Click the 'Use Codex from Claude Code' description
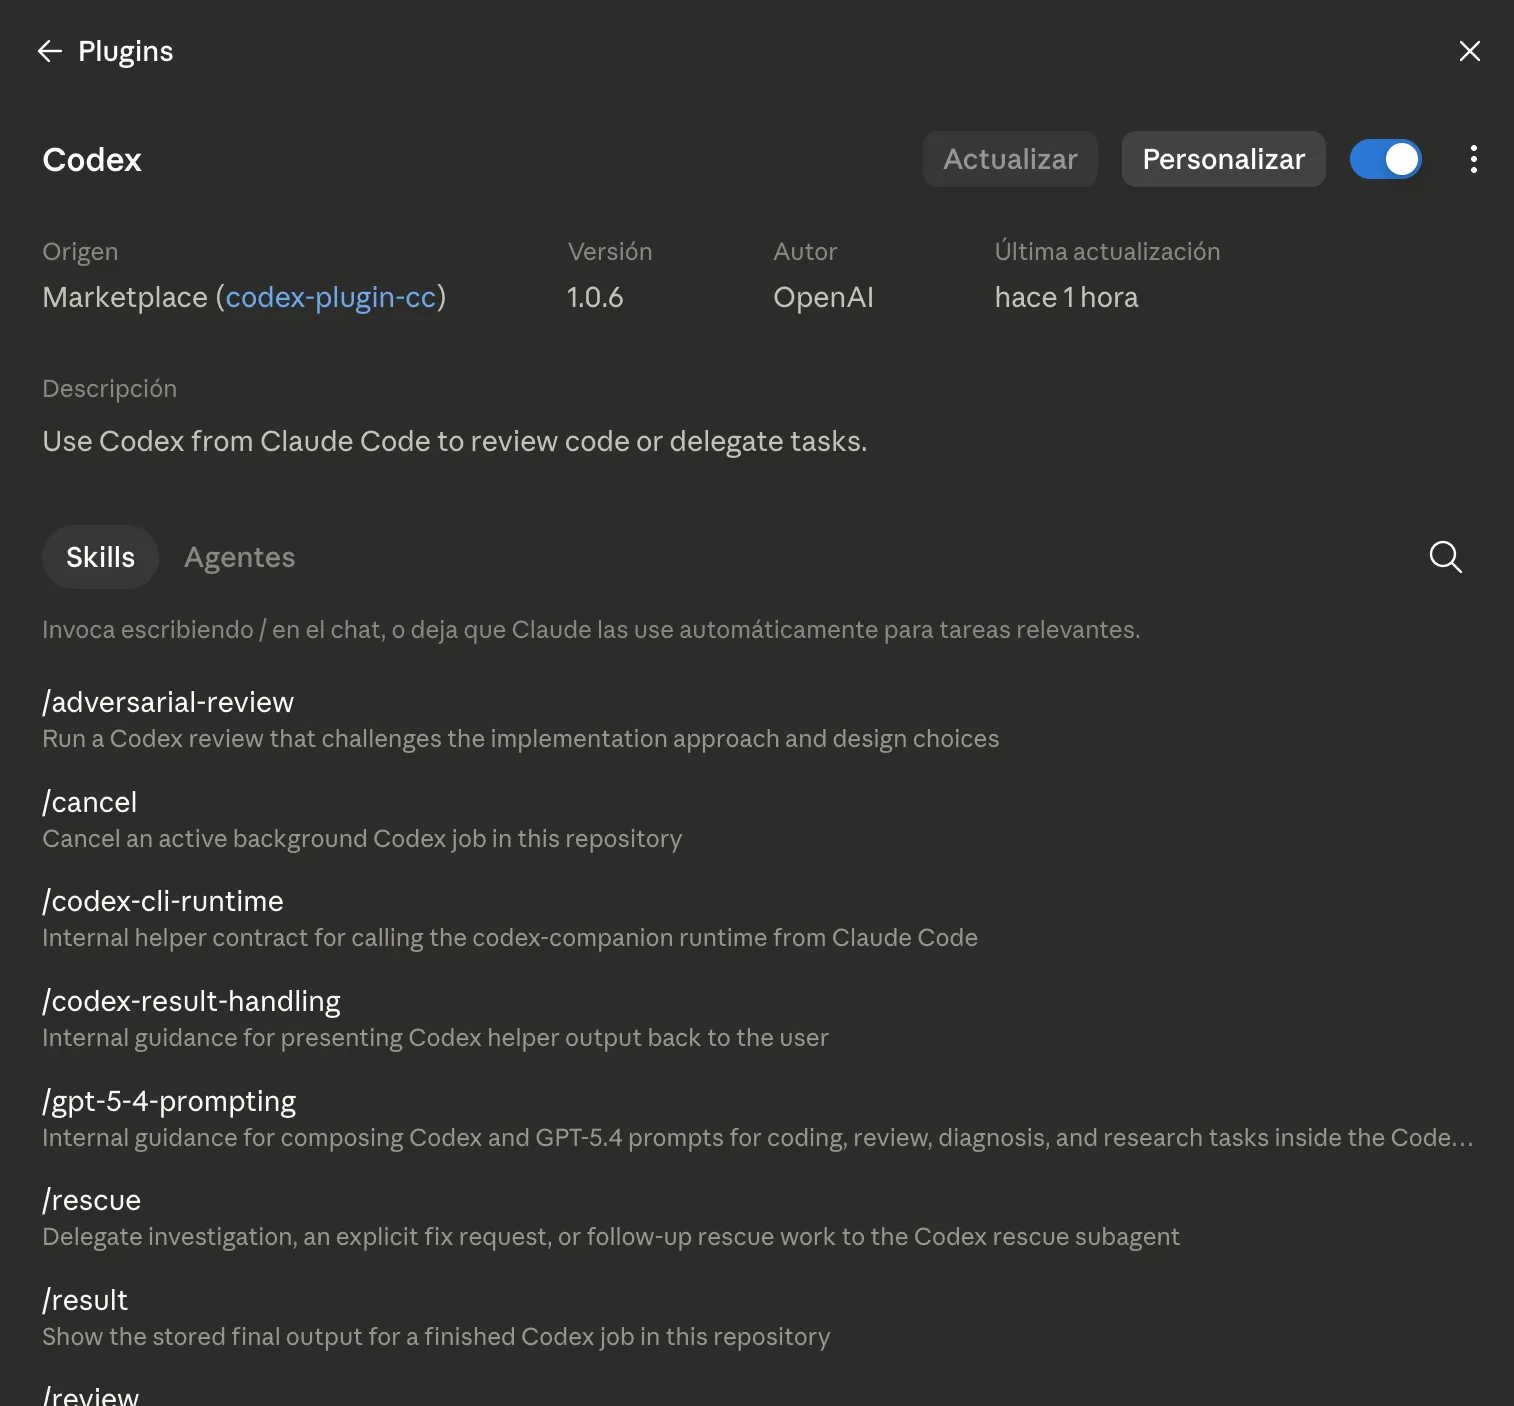Viewport: 1514px width, 1406px height. tap(455, 441)
